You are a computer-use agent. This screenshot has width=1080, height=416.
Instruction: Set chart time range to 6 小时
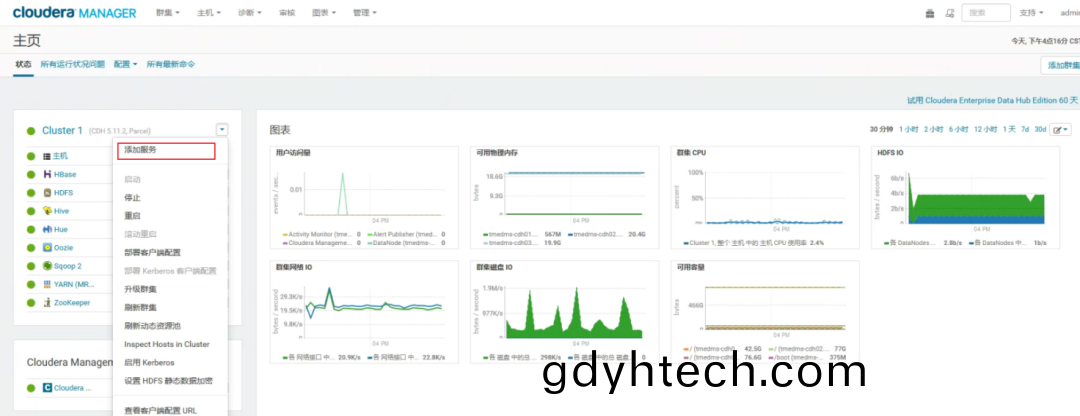(x=958, y=129)
